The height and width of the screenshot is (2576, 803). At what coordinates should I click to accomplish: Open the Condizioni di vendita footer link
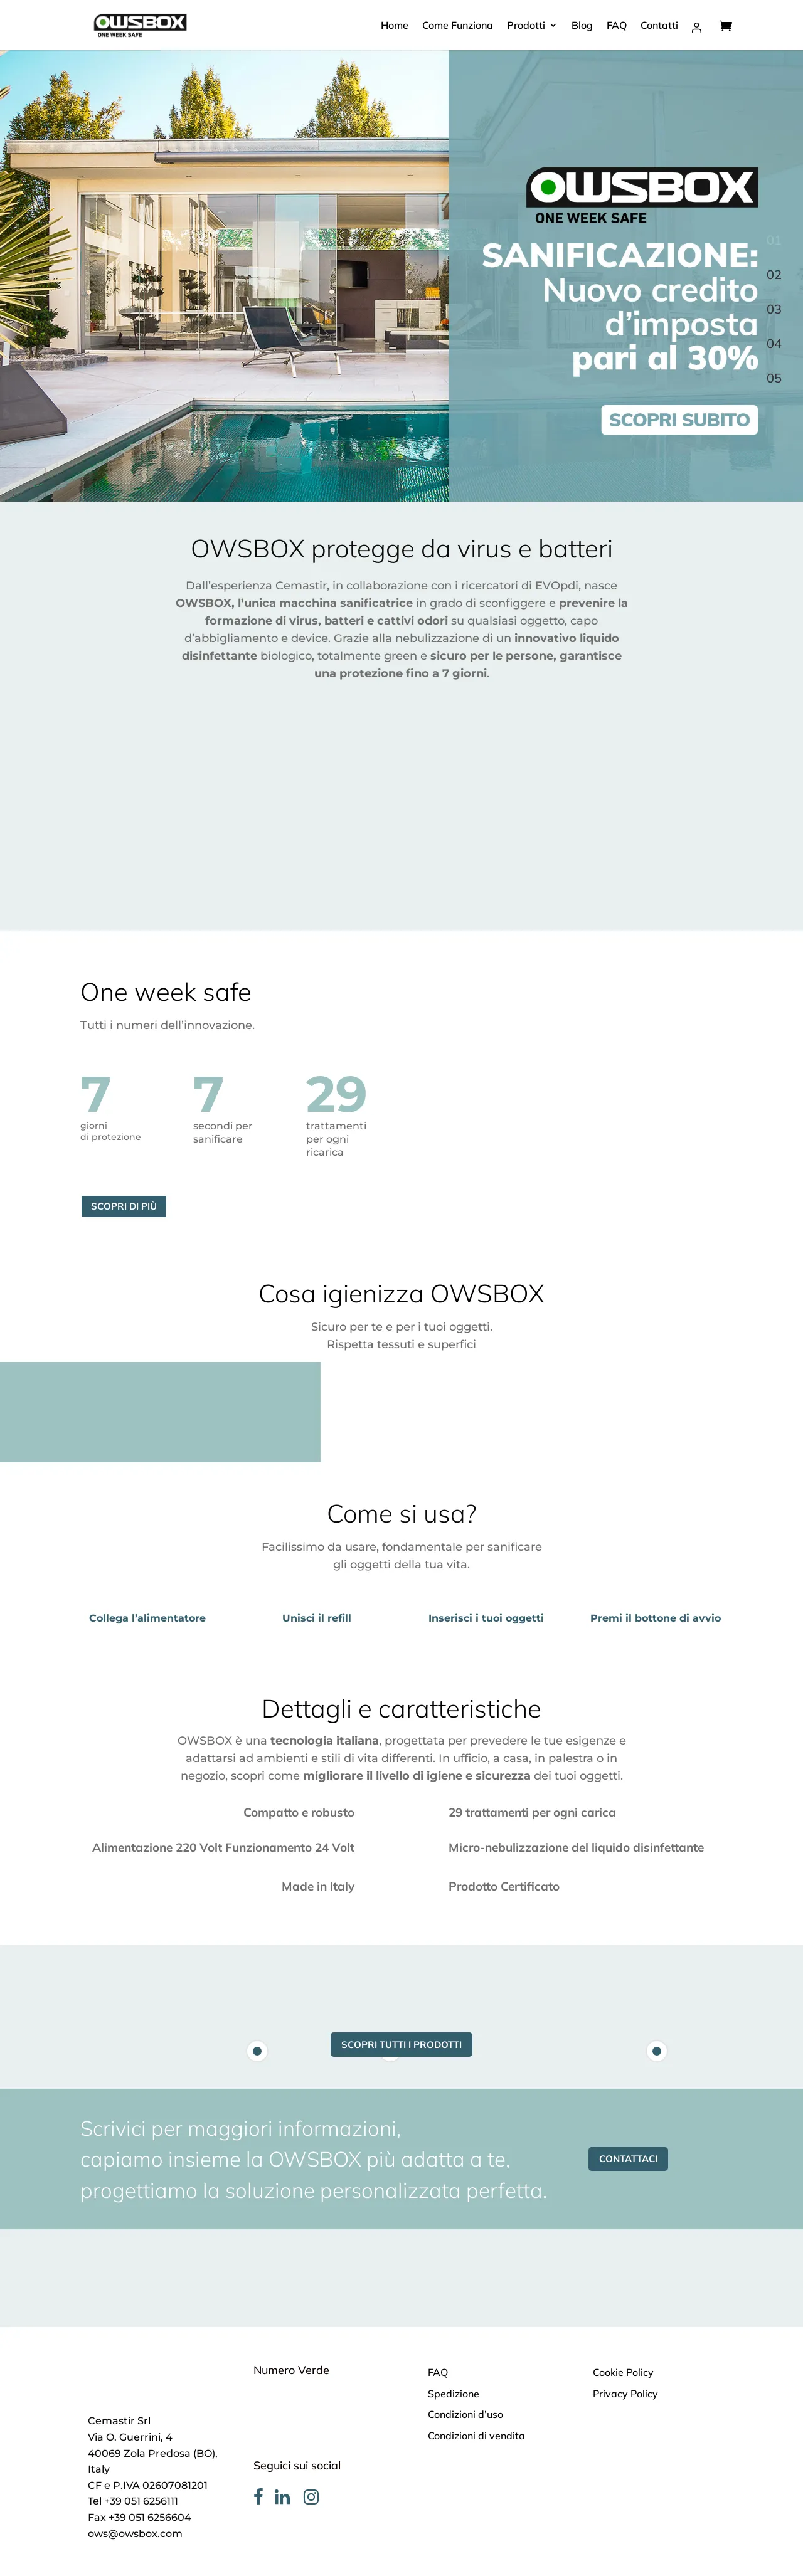click(476, 2436)
